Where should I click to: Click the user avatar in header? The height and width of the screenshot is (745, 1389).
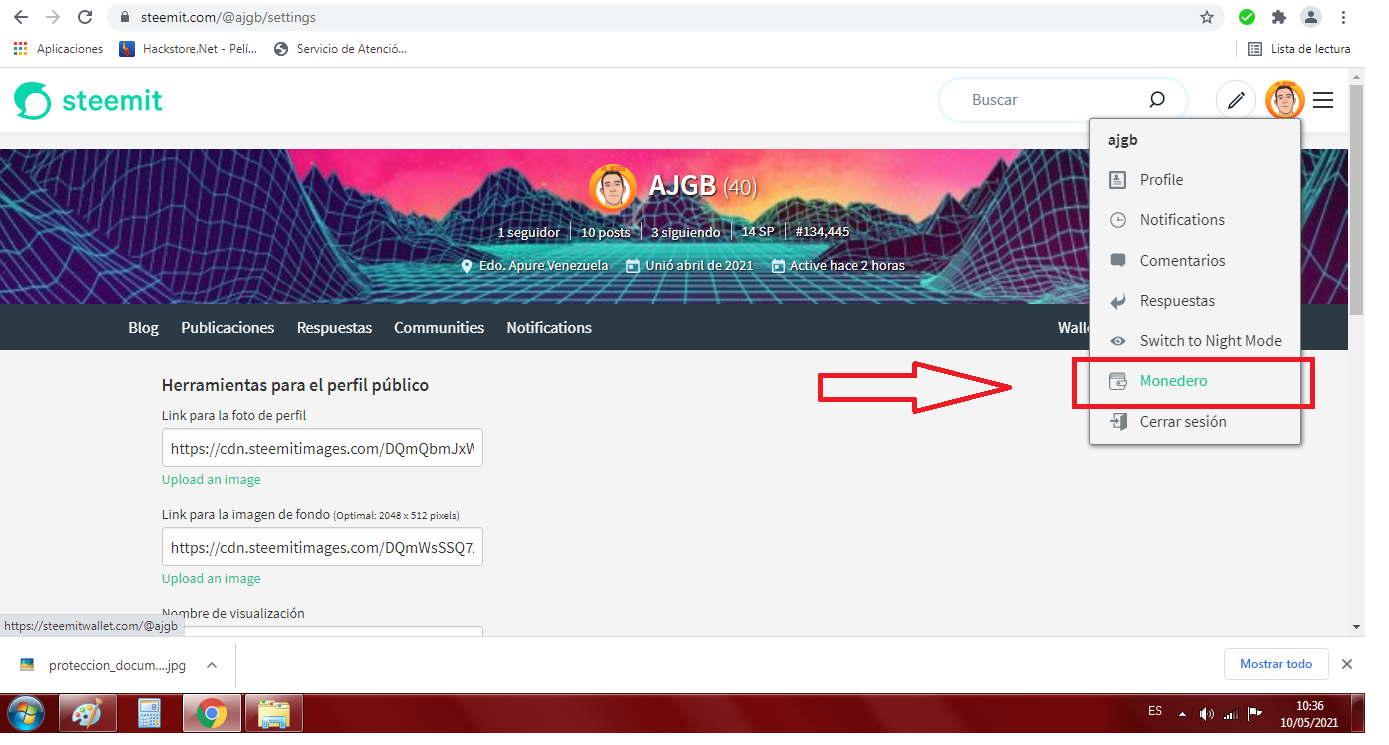click(x=1285, y=100)
